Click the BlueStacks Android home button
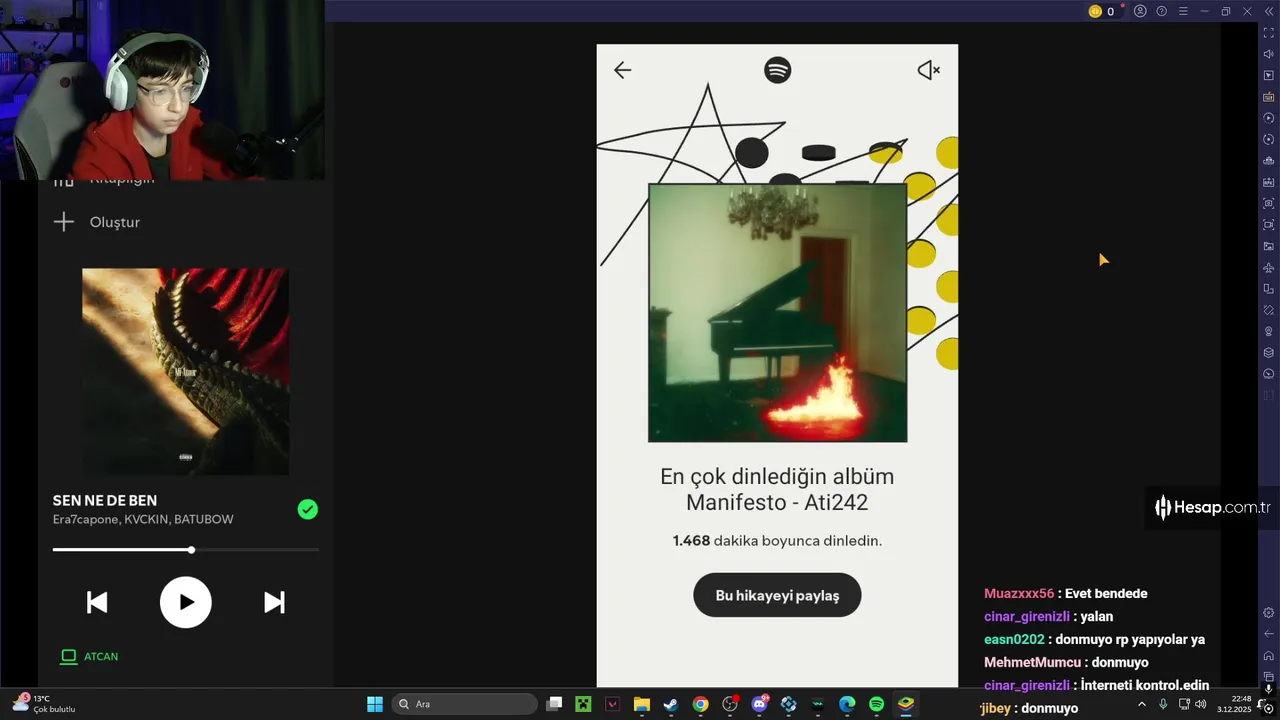 (1268, 656)
